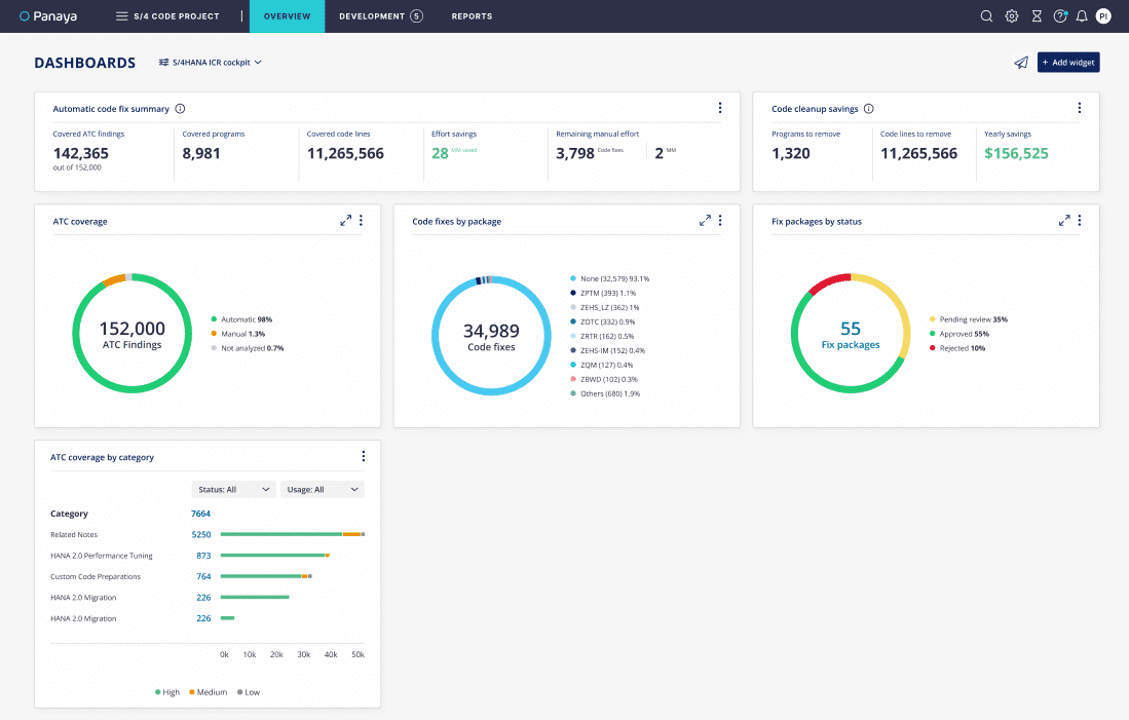Screen dimensions: 1129x720
Task: Open the Status: All filter dropdown
Action: pos(233,490)
